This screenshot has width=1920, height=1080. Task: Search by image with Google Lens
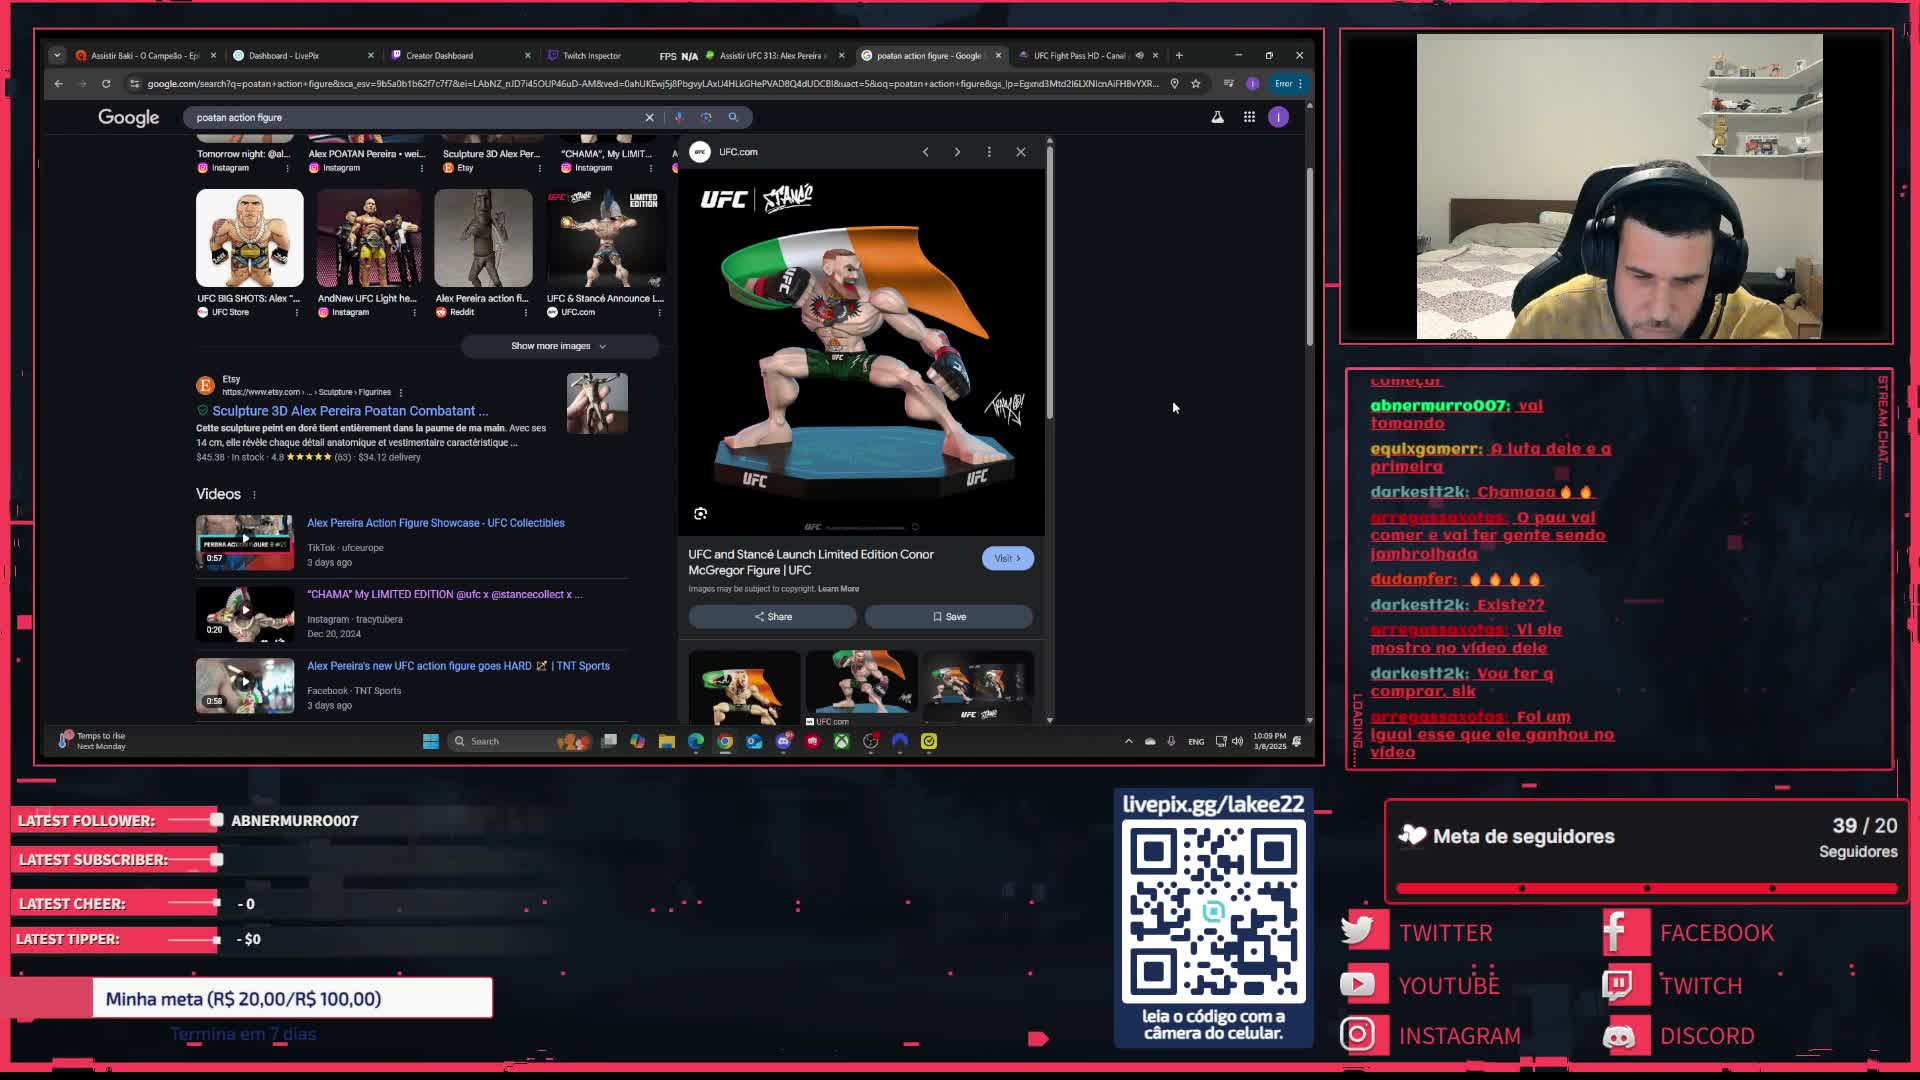pyautogui.click(x=706, y=117)
